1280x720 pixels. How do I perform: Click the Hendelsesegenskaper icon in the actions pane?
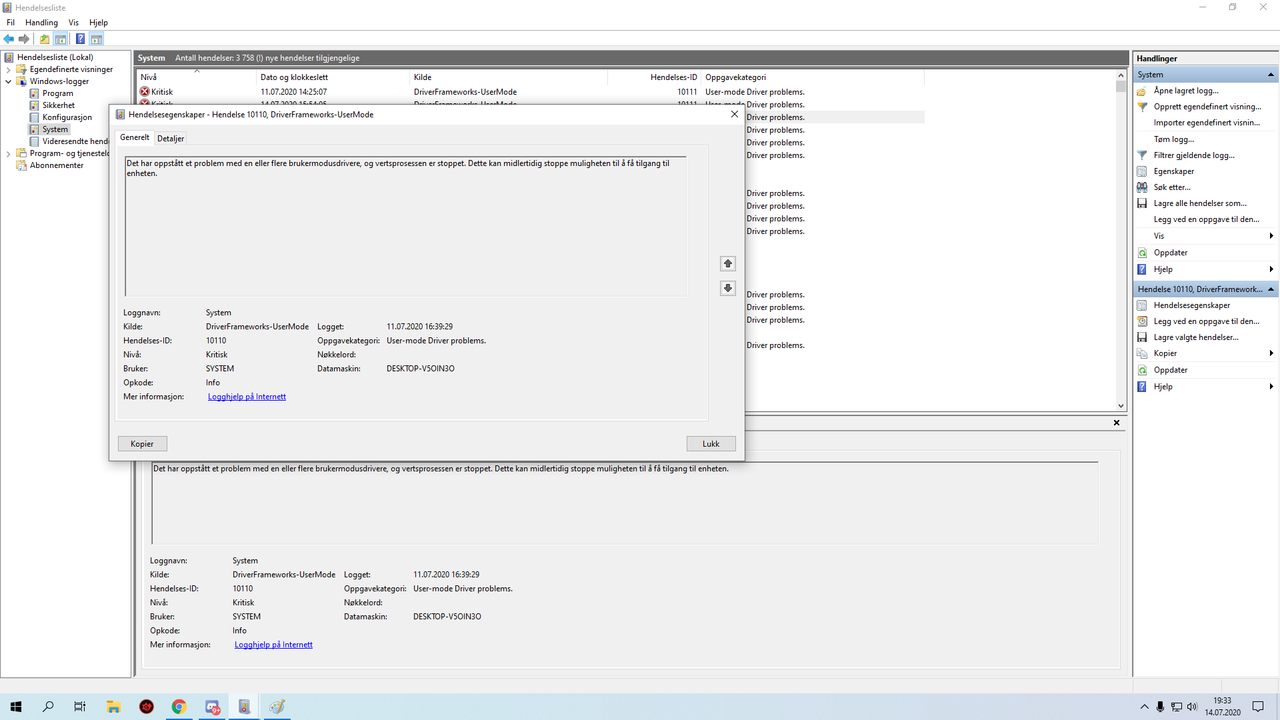1143,305
